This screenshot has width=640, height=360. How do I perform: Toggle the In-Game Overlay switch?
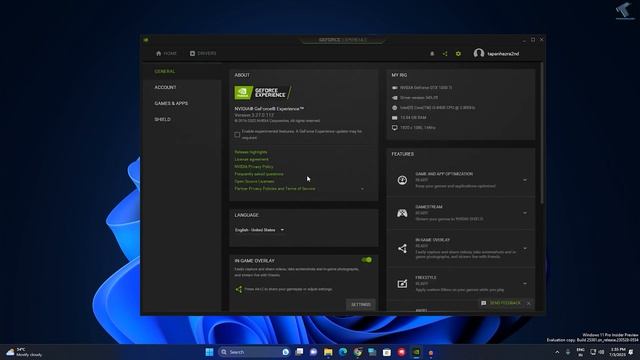(x=367, y=260)
